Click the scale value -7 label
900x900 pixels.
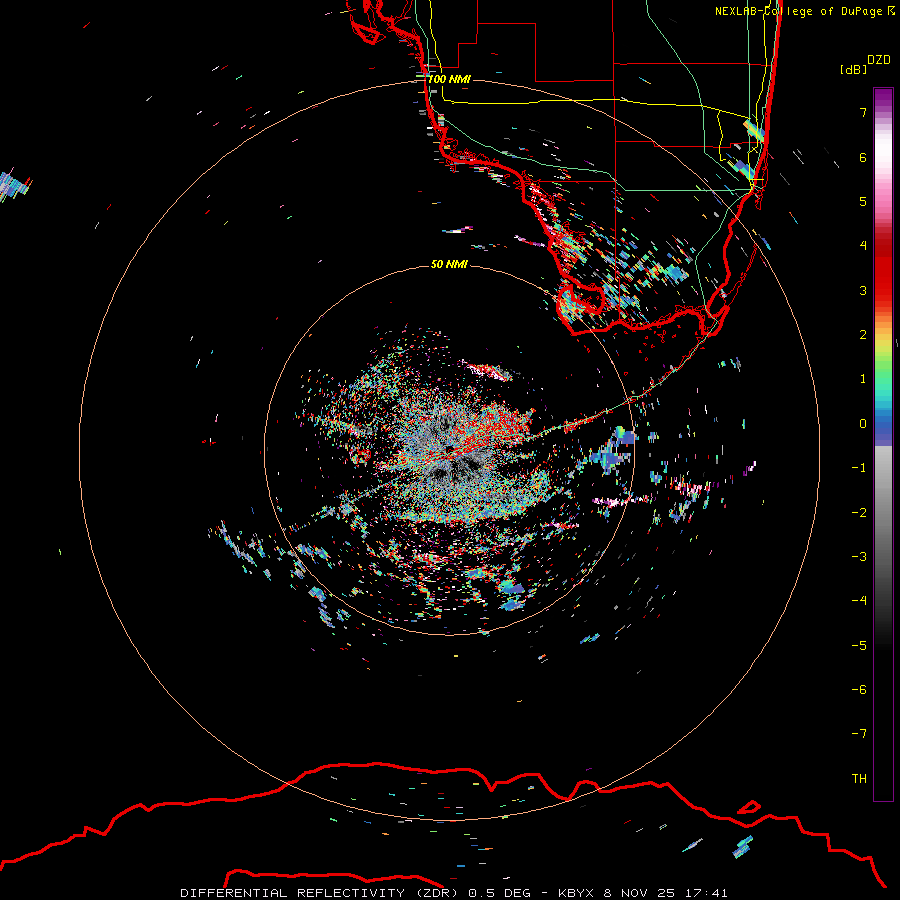[859, 734]
